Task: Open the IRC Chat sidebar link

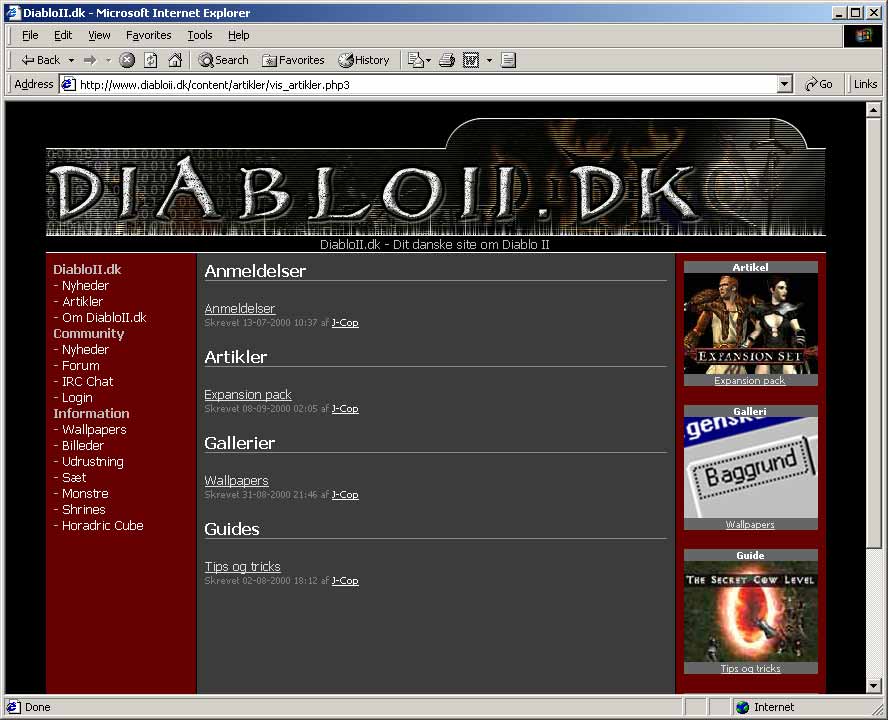Action: click(x=87, y=381)
